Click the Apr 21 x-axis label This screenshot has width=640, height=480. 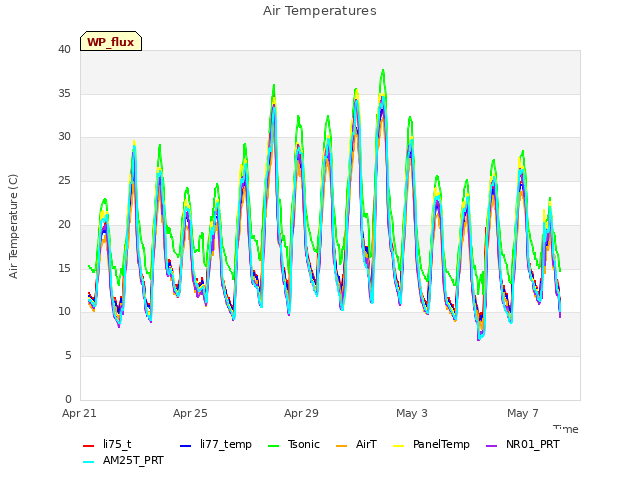[79, 413]
